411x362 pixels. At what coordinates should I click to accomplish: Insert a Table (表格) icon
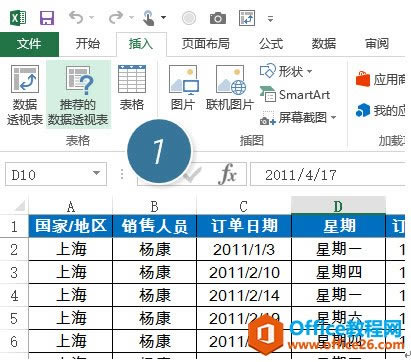132,88
